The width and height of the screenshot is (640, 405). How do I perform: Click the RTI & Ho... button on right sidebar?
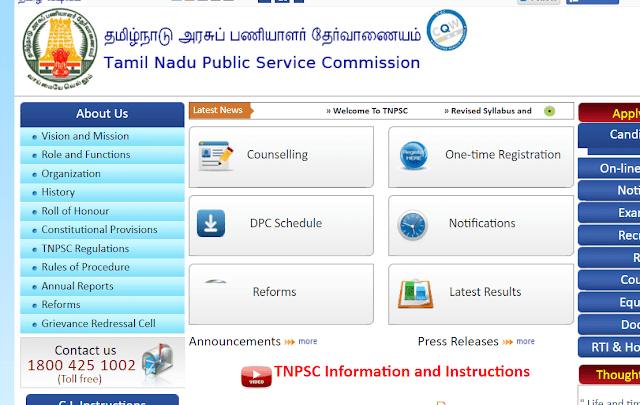609,347
